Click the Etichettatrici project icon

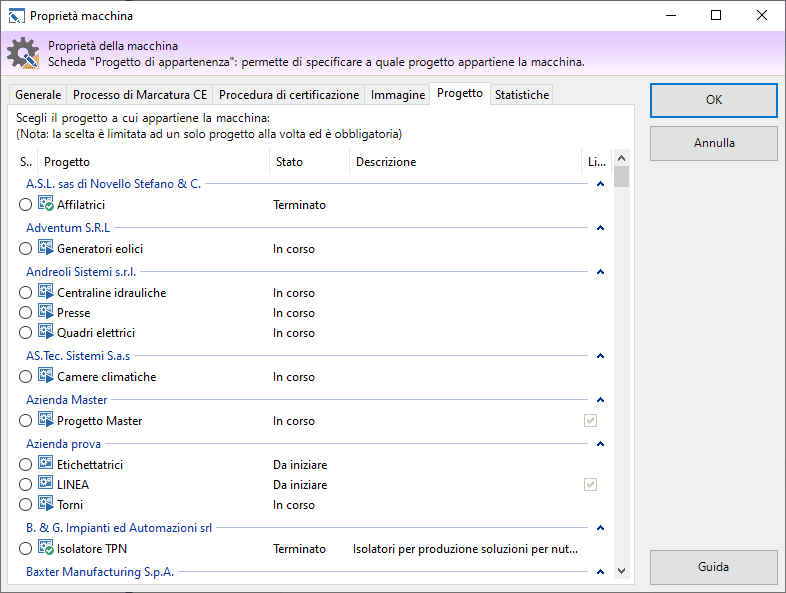click(45, 465)
